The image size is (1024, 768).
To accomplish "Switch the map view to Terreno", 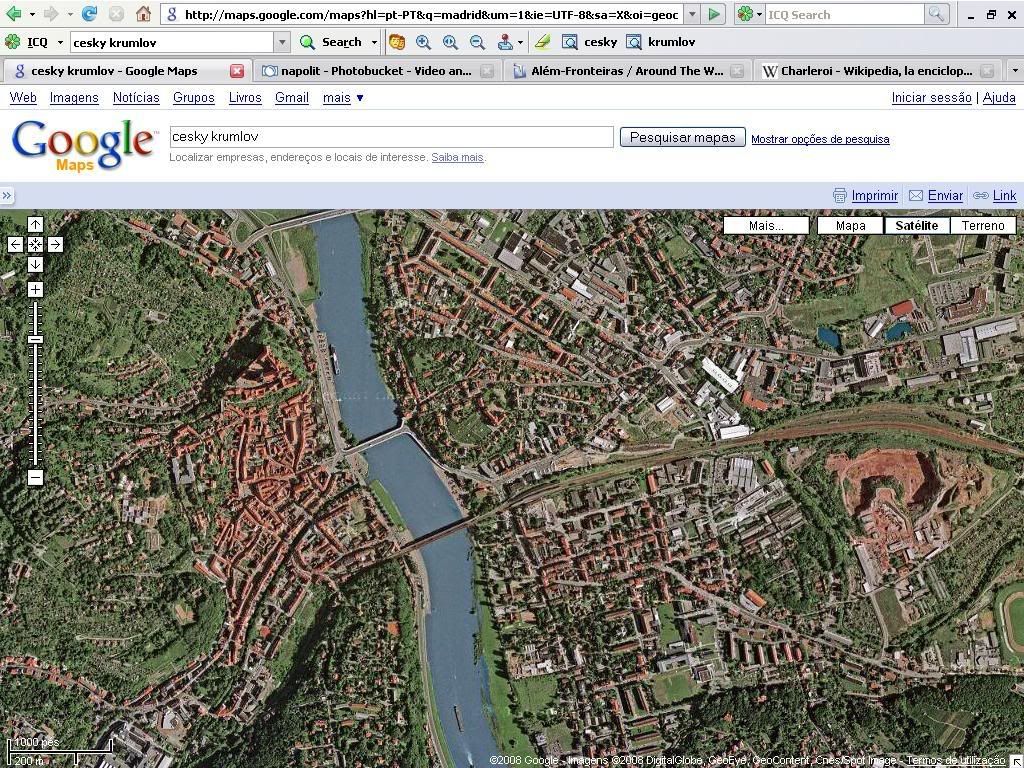I will click(982, 225).
